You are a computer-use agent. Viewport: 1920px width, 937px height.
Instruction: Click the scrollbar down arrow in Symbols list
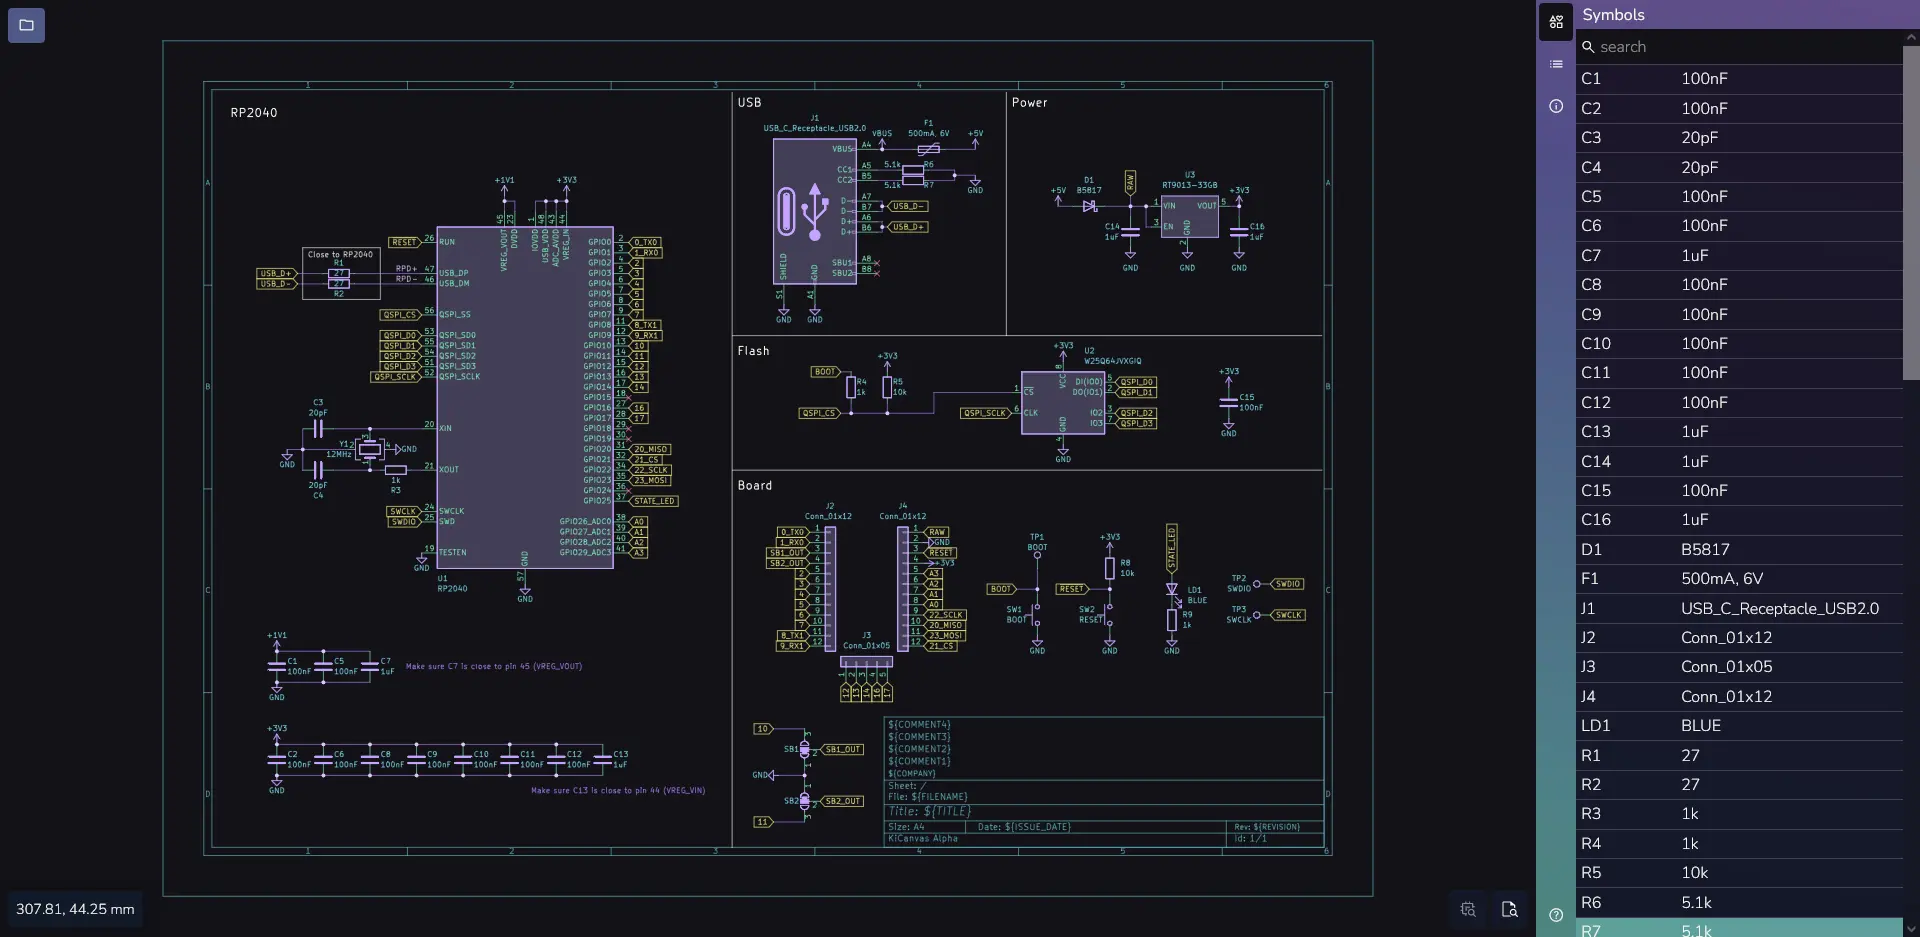click(x=1911, y=929)
